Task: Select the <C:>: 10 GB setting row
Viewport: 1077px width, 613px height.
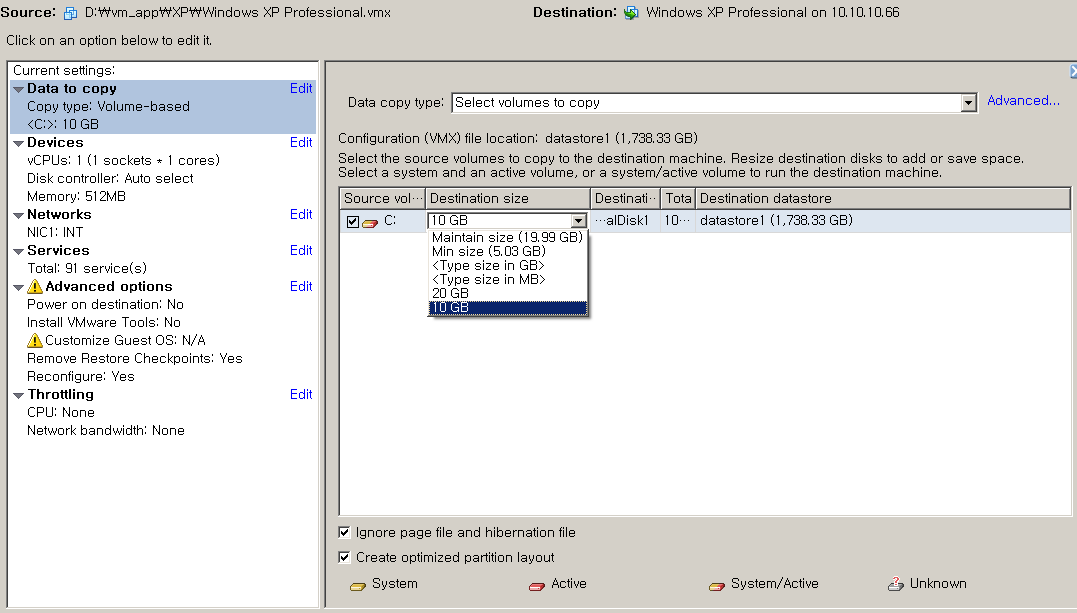Action: (63, 124)
